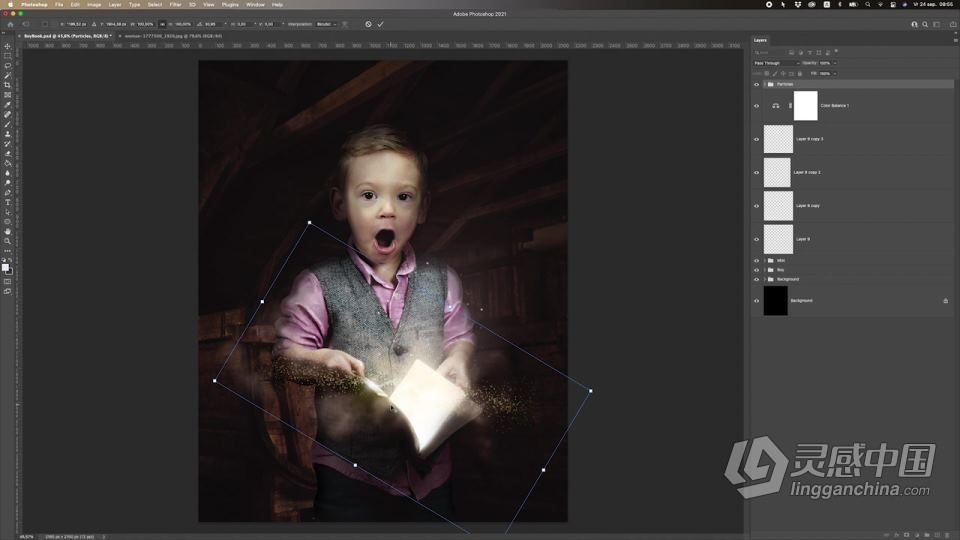Click the foreground color swatch
Viewport: 960px width, 540px height.
coord(6,268)
